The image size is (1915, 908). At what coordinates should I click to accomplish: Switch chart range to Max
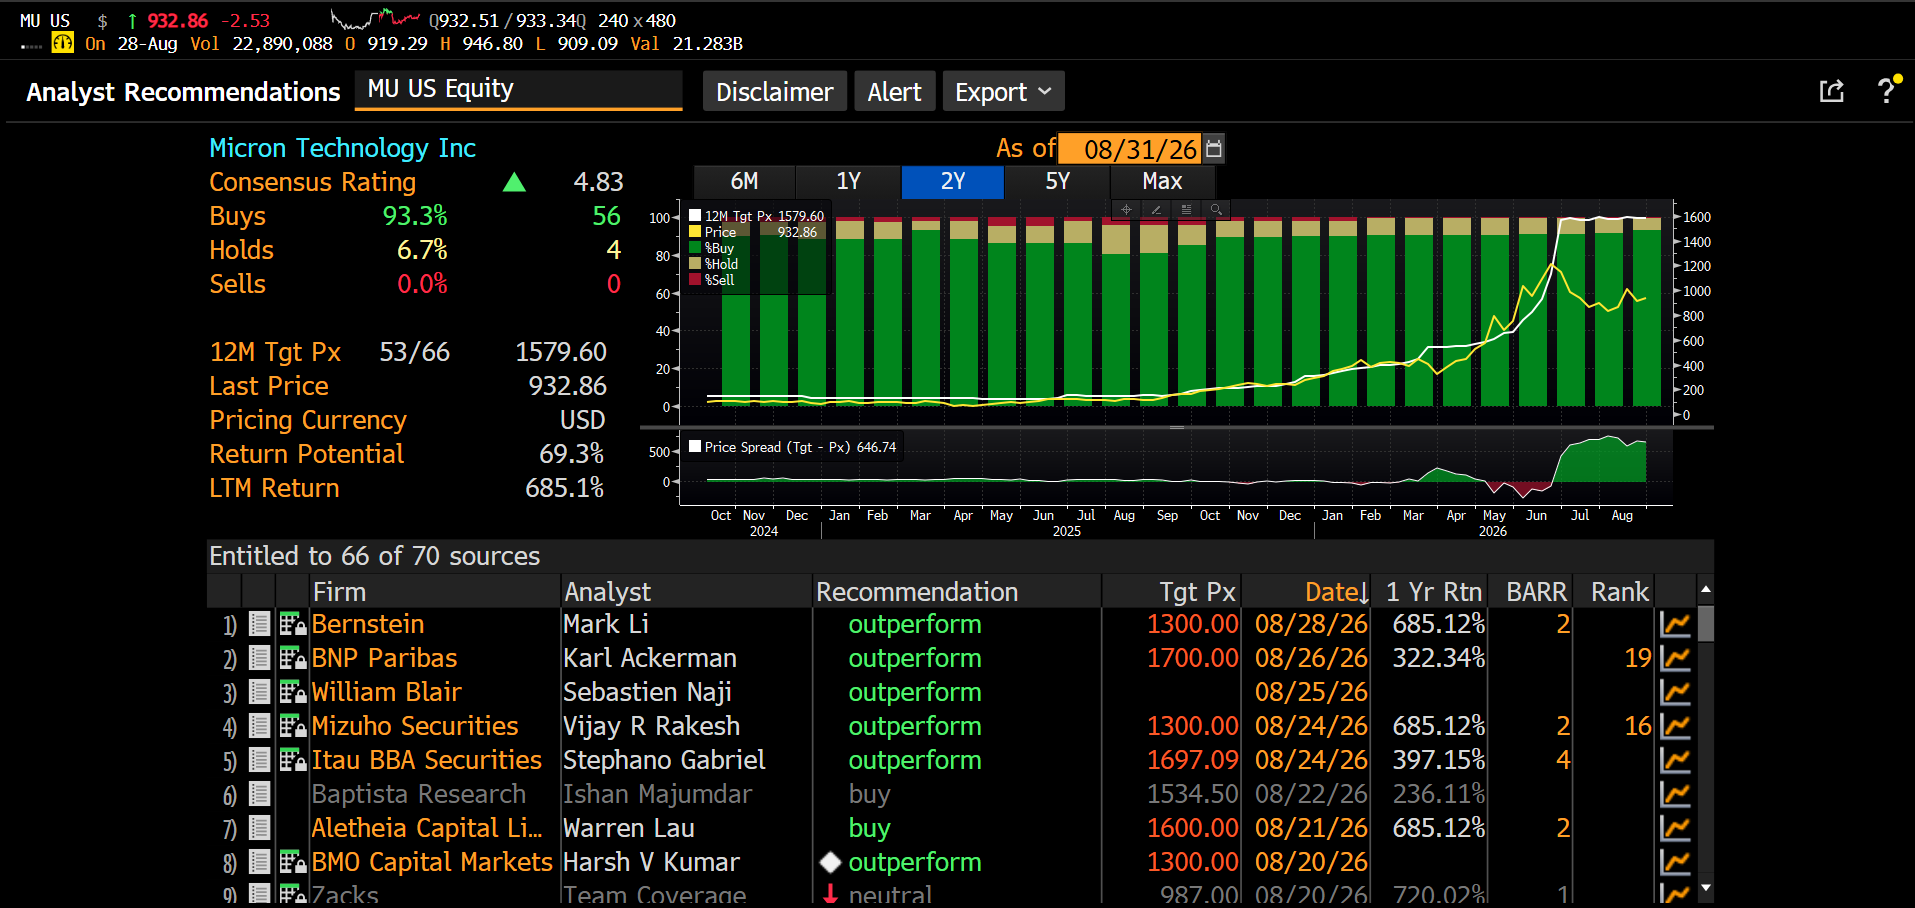tap(1162, 182)
